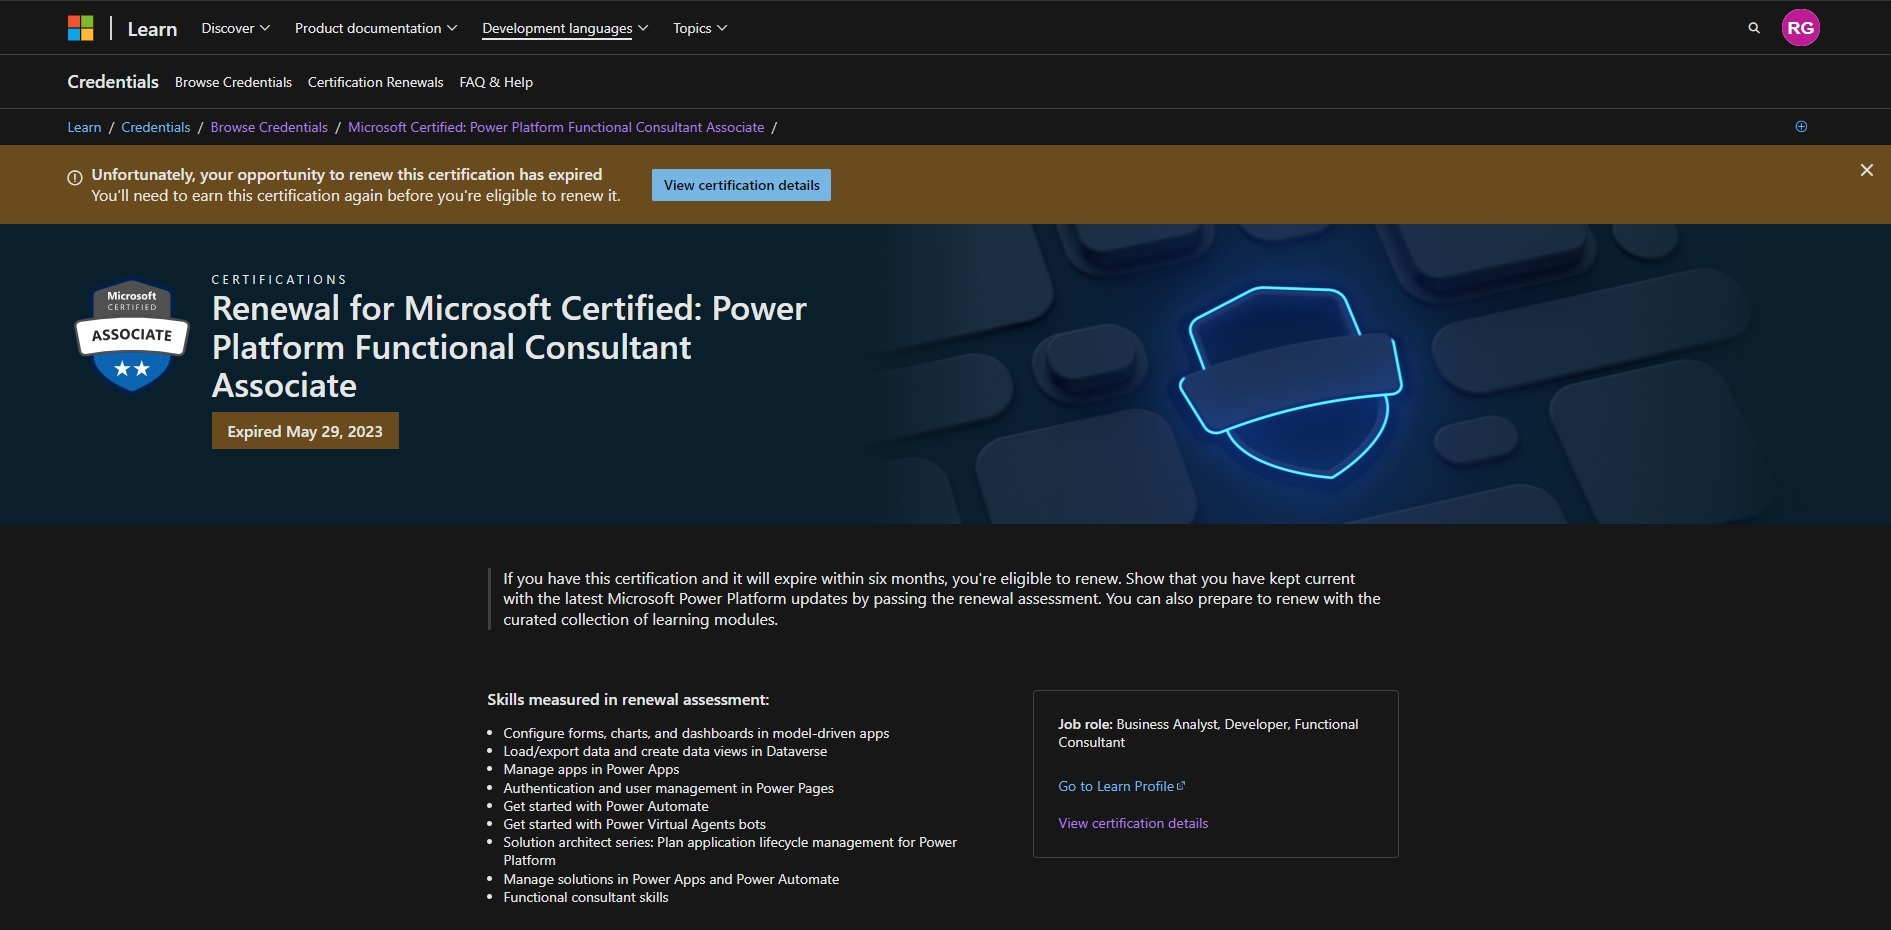Expand the Topics dropdown
The image size is (1891, 930).
pos(700,28)
